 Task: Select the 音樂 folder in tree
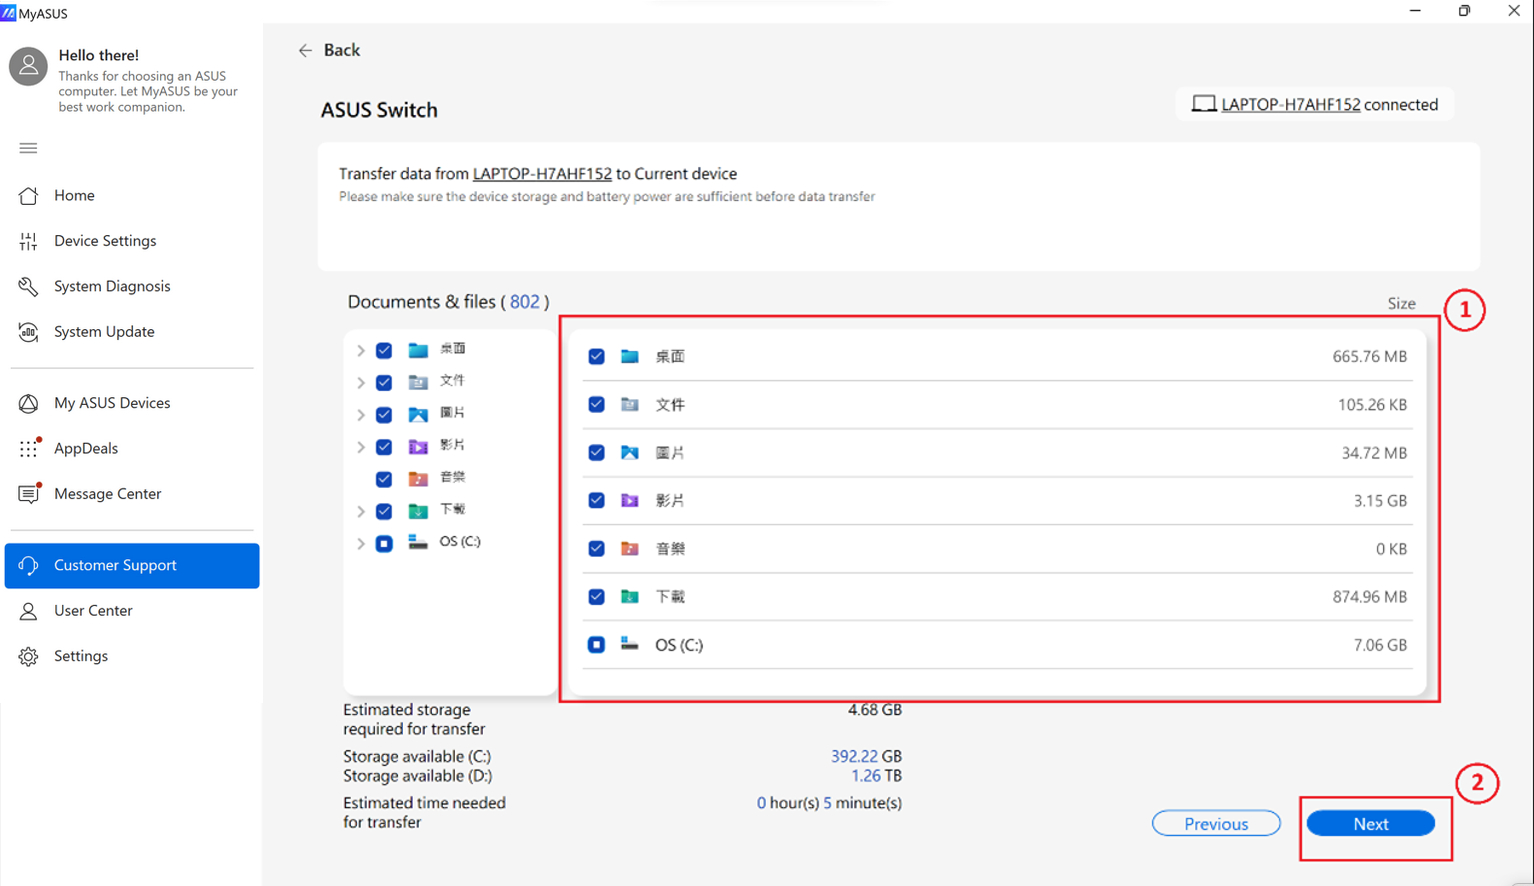coord(452,478)
